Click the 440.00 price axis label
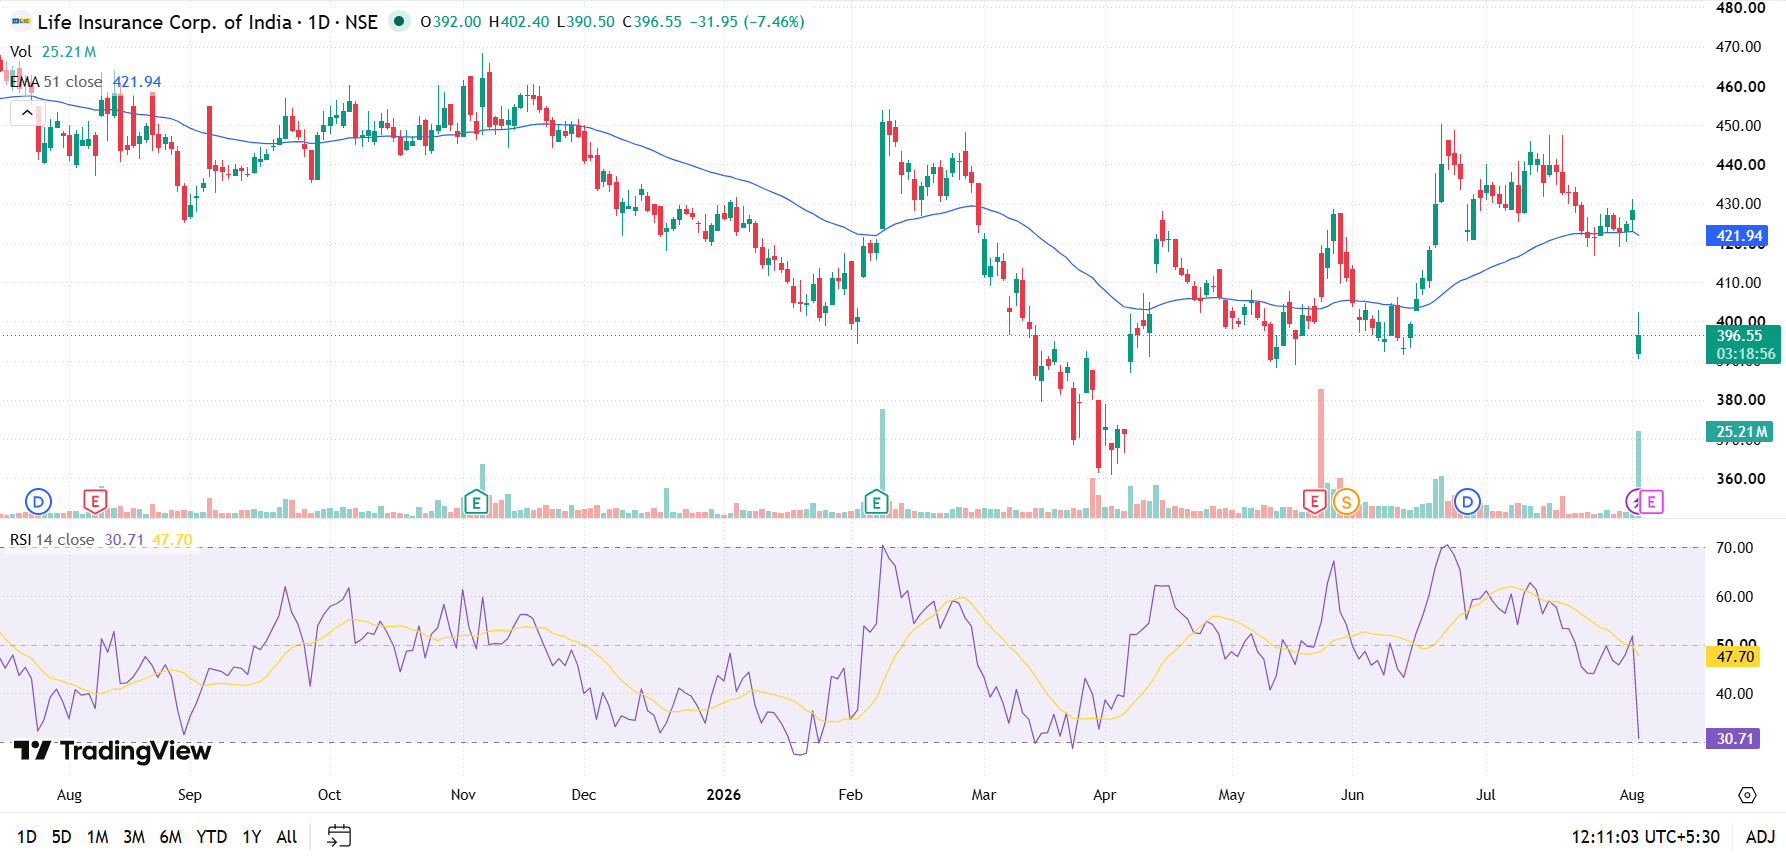The image size is (1786, 857). 1741,164
